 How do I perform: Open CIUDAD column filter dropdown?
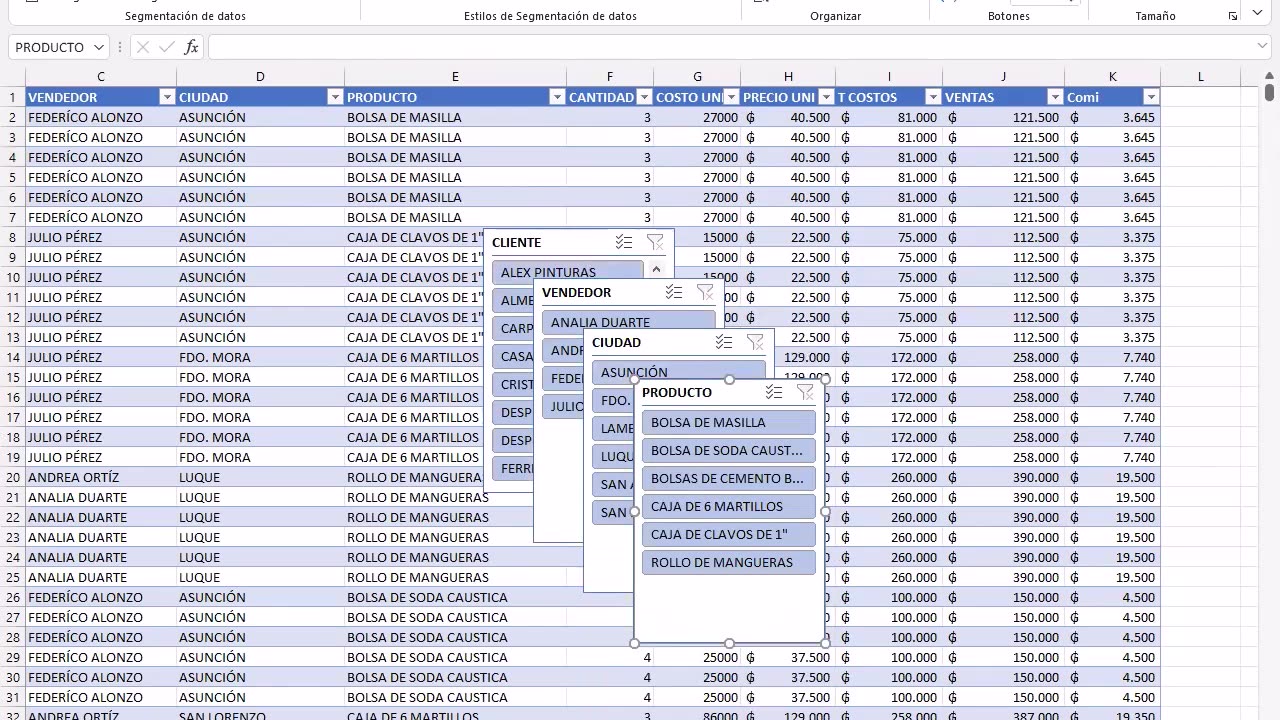click(335, 97)
